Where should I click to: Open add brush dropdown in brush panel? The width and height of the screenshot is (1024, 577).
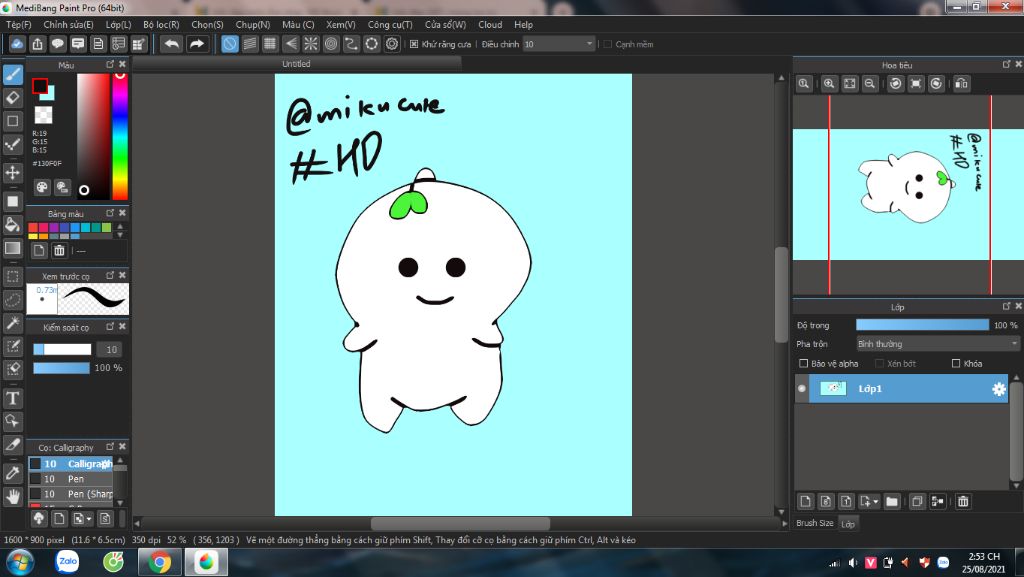[x=89, y=519]
